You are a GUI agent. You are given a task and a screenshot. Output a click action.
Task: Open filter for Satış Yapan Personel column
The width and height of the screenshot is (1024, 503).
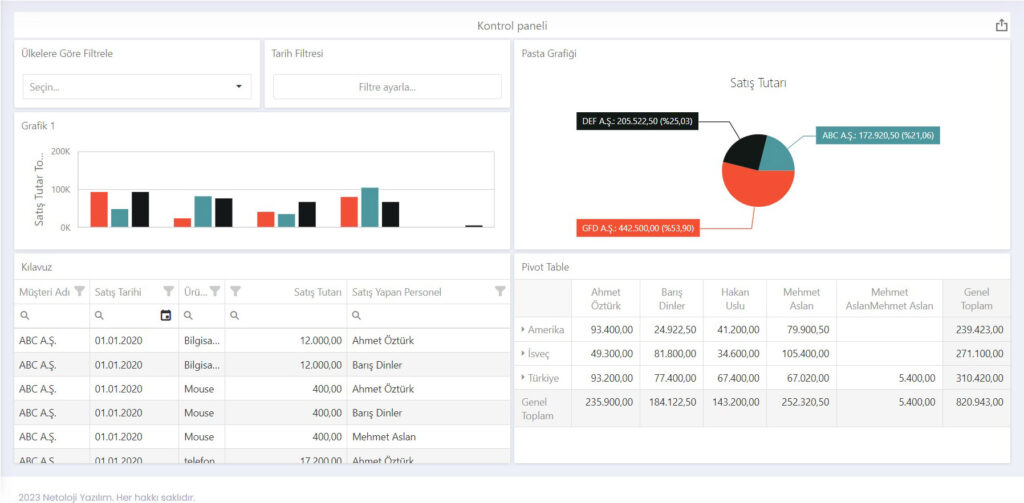coord(500,292)
